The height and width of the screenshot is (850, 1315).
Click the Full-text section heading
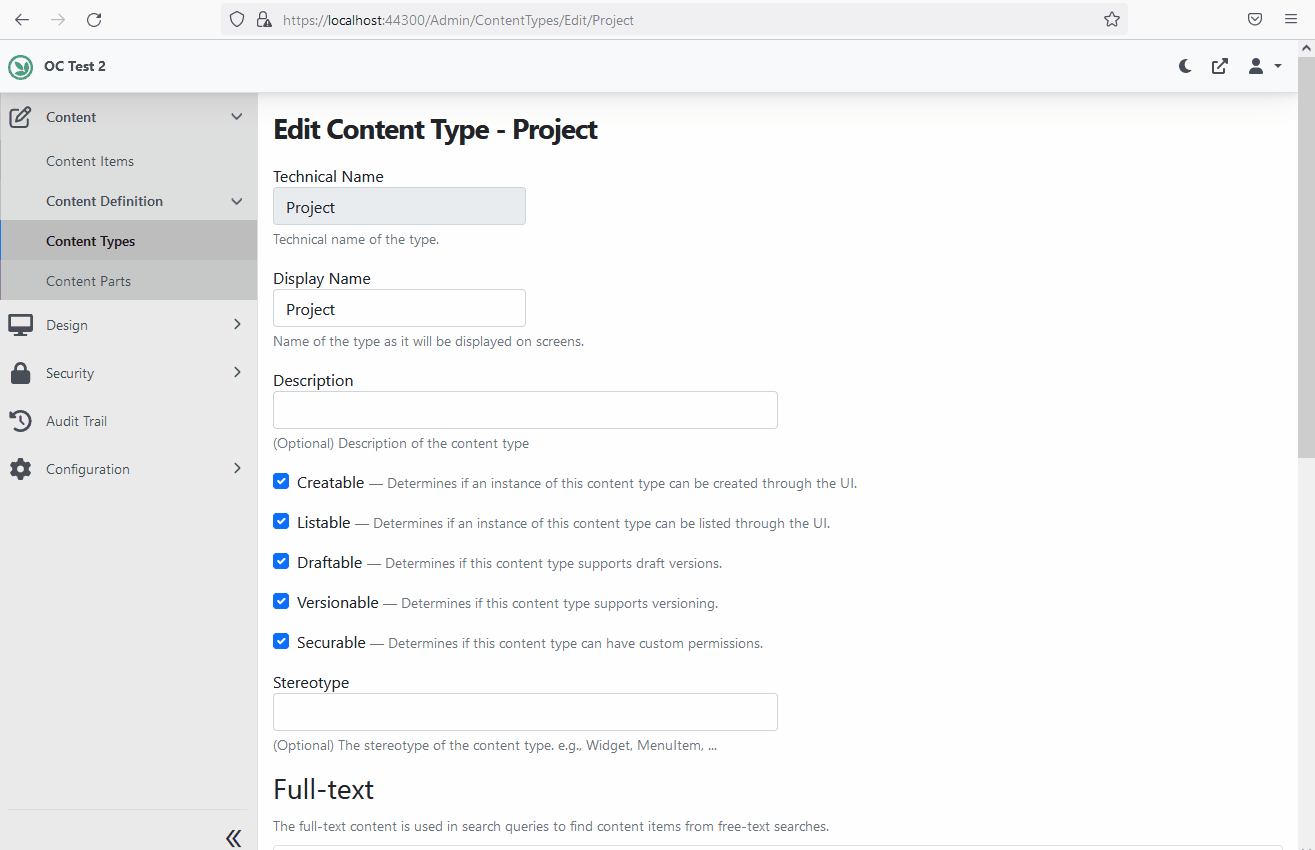[323, 789]
